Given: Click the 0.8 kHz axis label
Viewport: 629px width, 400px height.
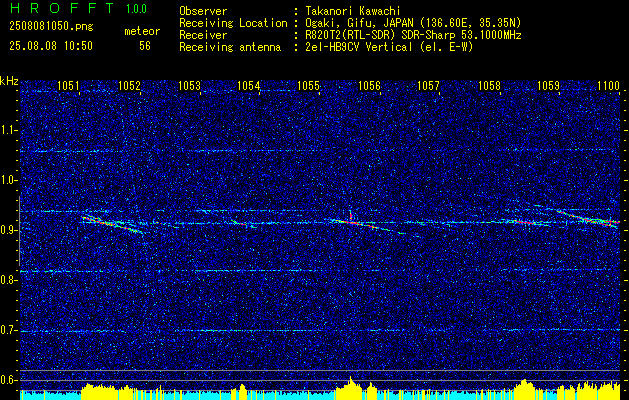Looking at the screenshot, I should (x=8, y=280).
